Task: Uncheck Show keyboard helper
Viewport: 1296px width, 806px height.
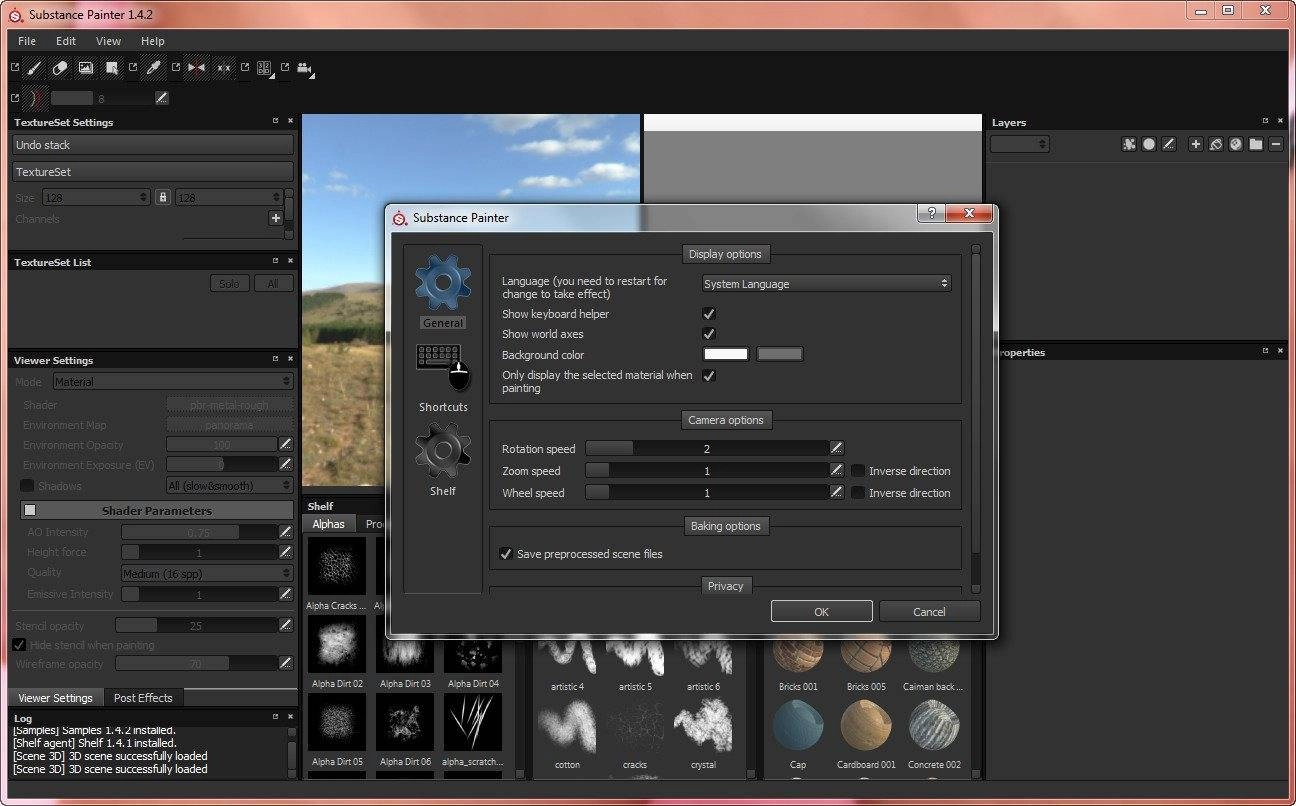Action: pyautogui.click(x=709, y=314)
